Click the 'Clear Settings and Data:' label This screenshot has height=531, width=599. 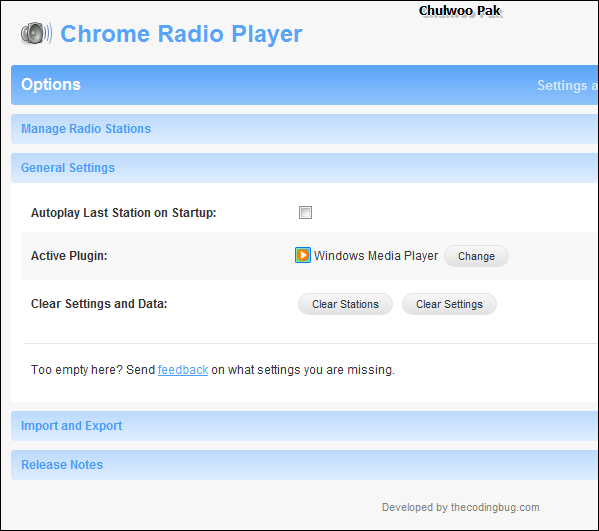pyautogui.click(x=99, y=304)
